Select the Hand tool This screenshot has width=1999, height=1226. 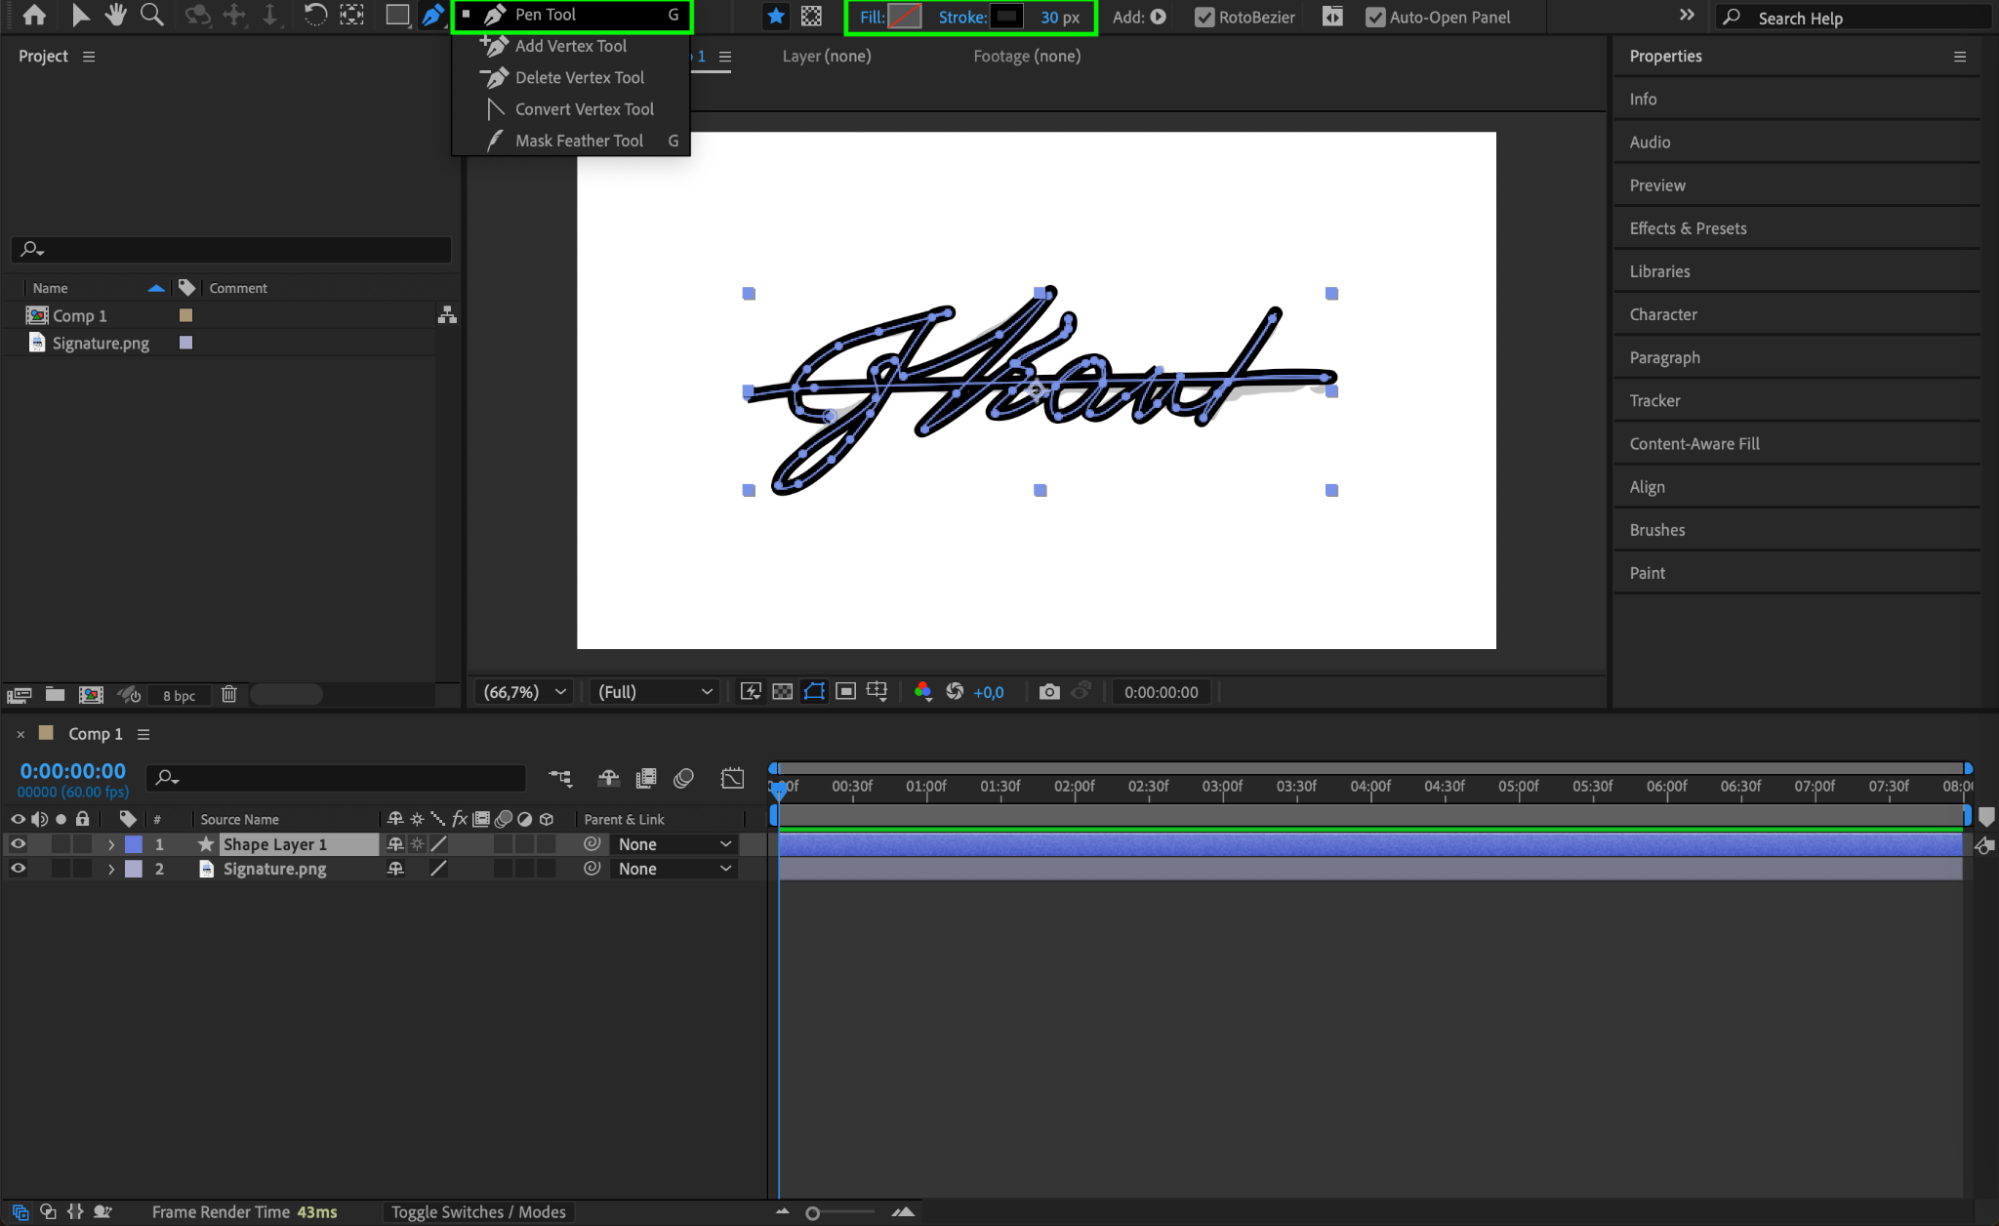point(116,15)
